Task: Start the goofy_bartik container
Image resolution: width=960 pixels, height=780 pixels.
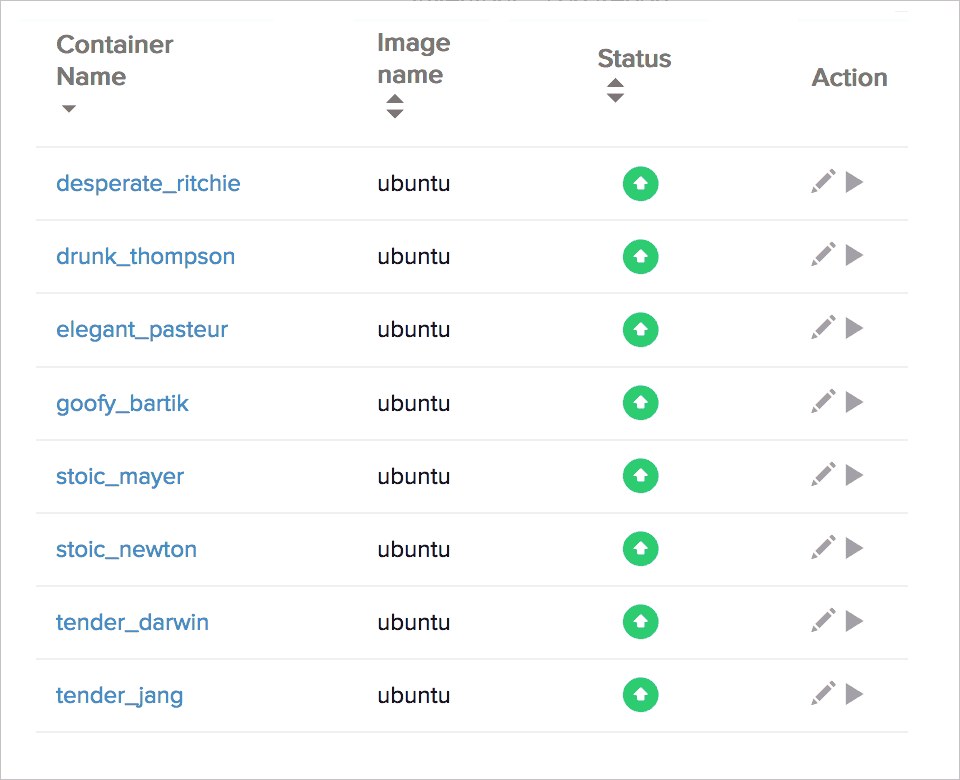Action: coord(855,402)
